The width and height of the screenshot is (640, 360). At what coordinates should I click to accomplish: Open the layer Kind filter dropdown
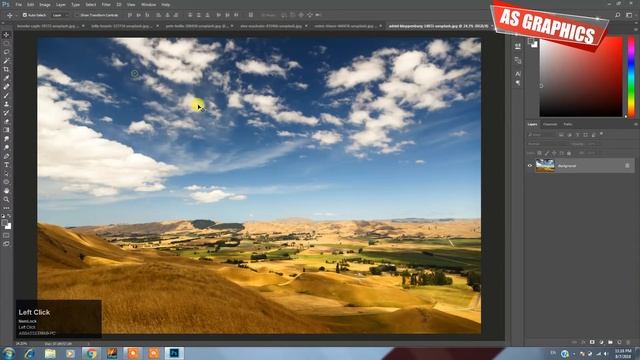click(x=542, y=135)
